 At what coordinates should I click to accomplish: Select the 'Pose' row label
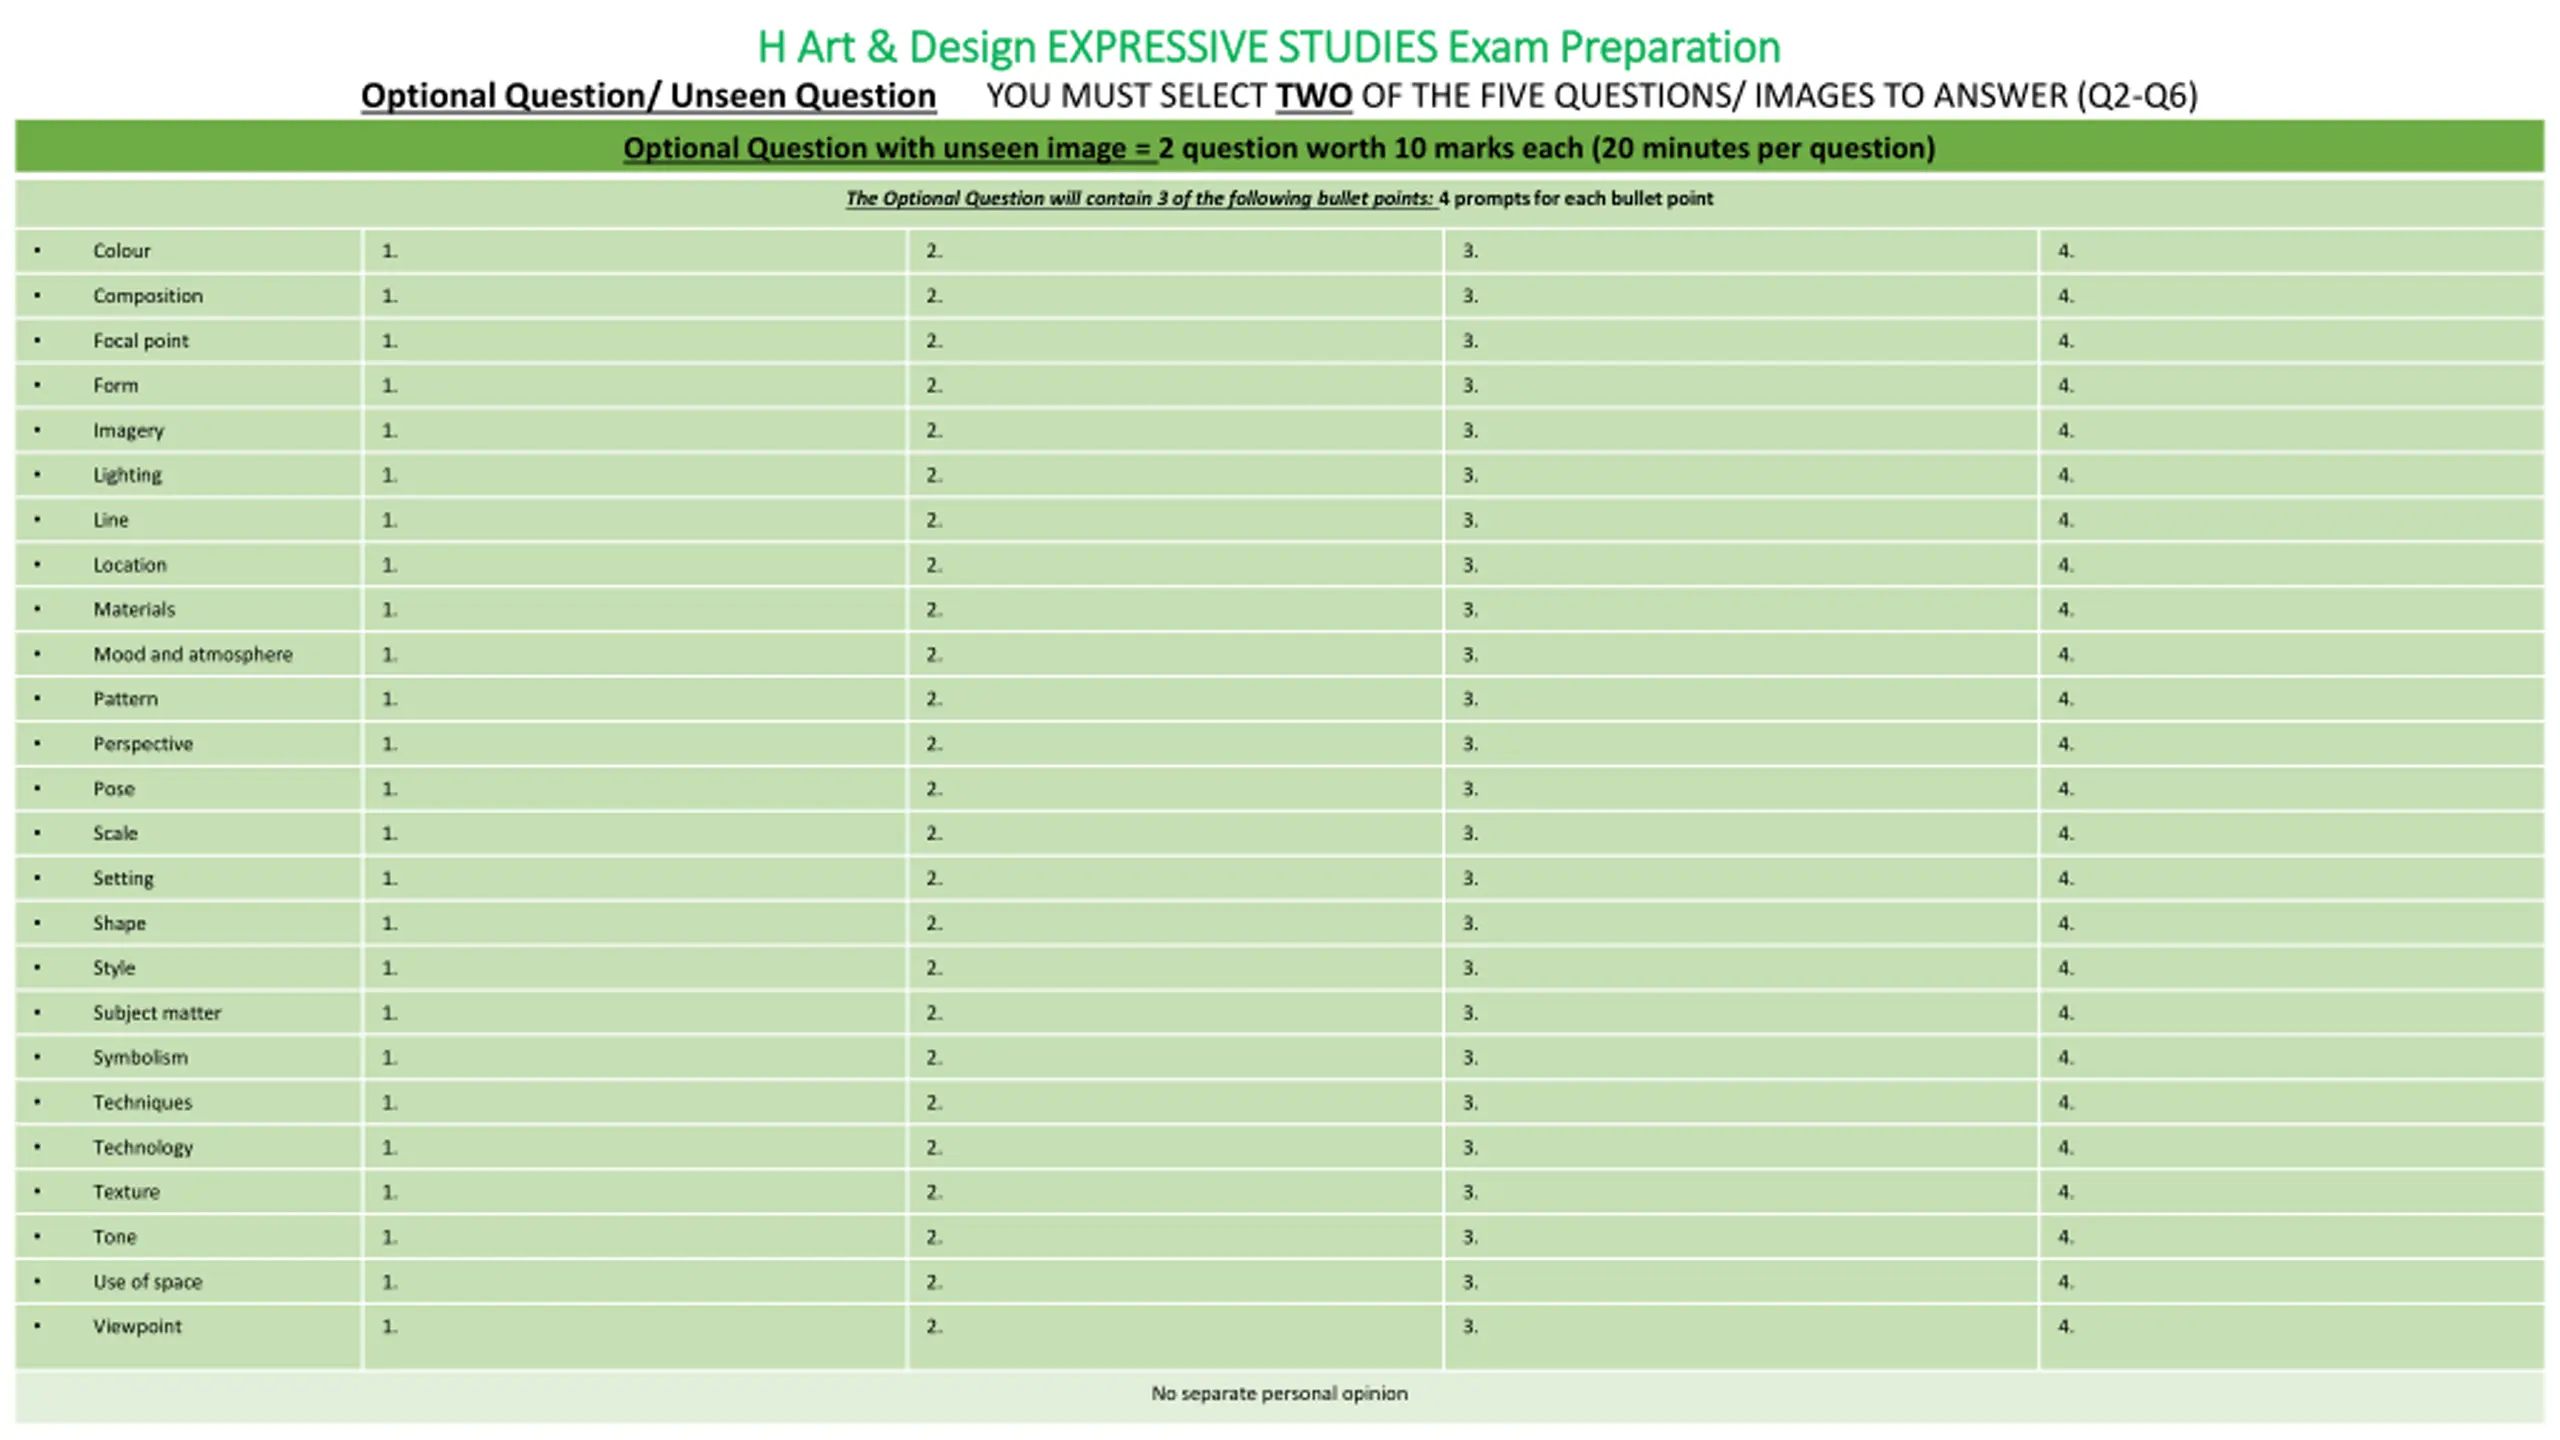coord(113,789)
